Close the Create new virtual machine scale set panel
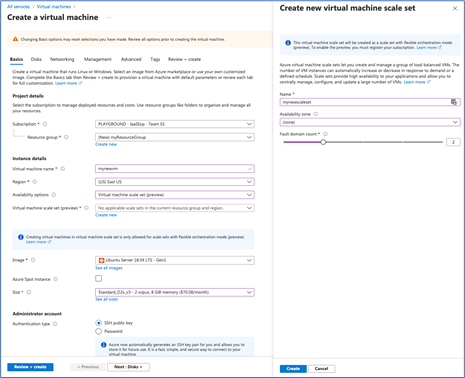 pyautogui.click(x=455, y=8)
